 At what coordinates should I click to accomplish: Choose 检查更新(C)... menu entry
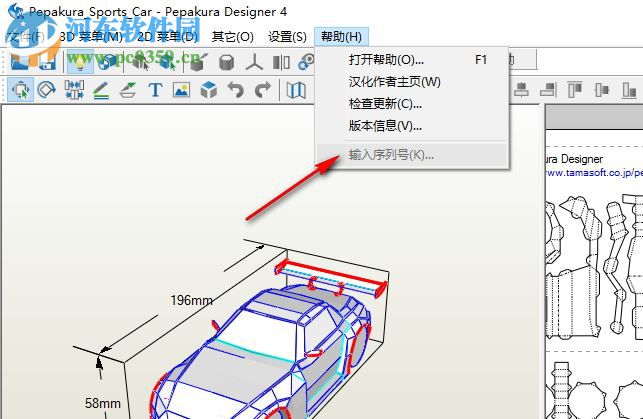coord(412,104)
